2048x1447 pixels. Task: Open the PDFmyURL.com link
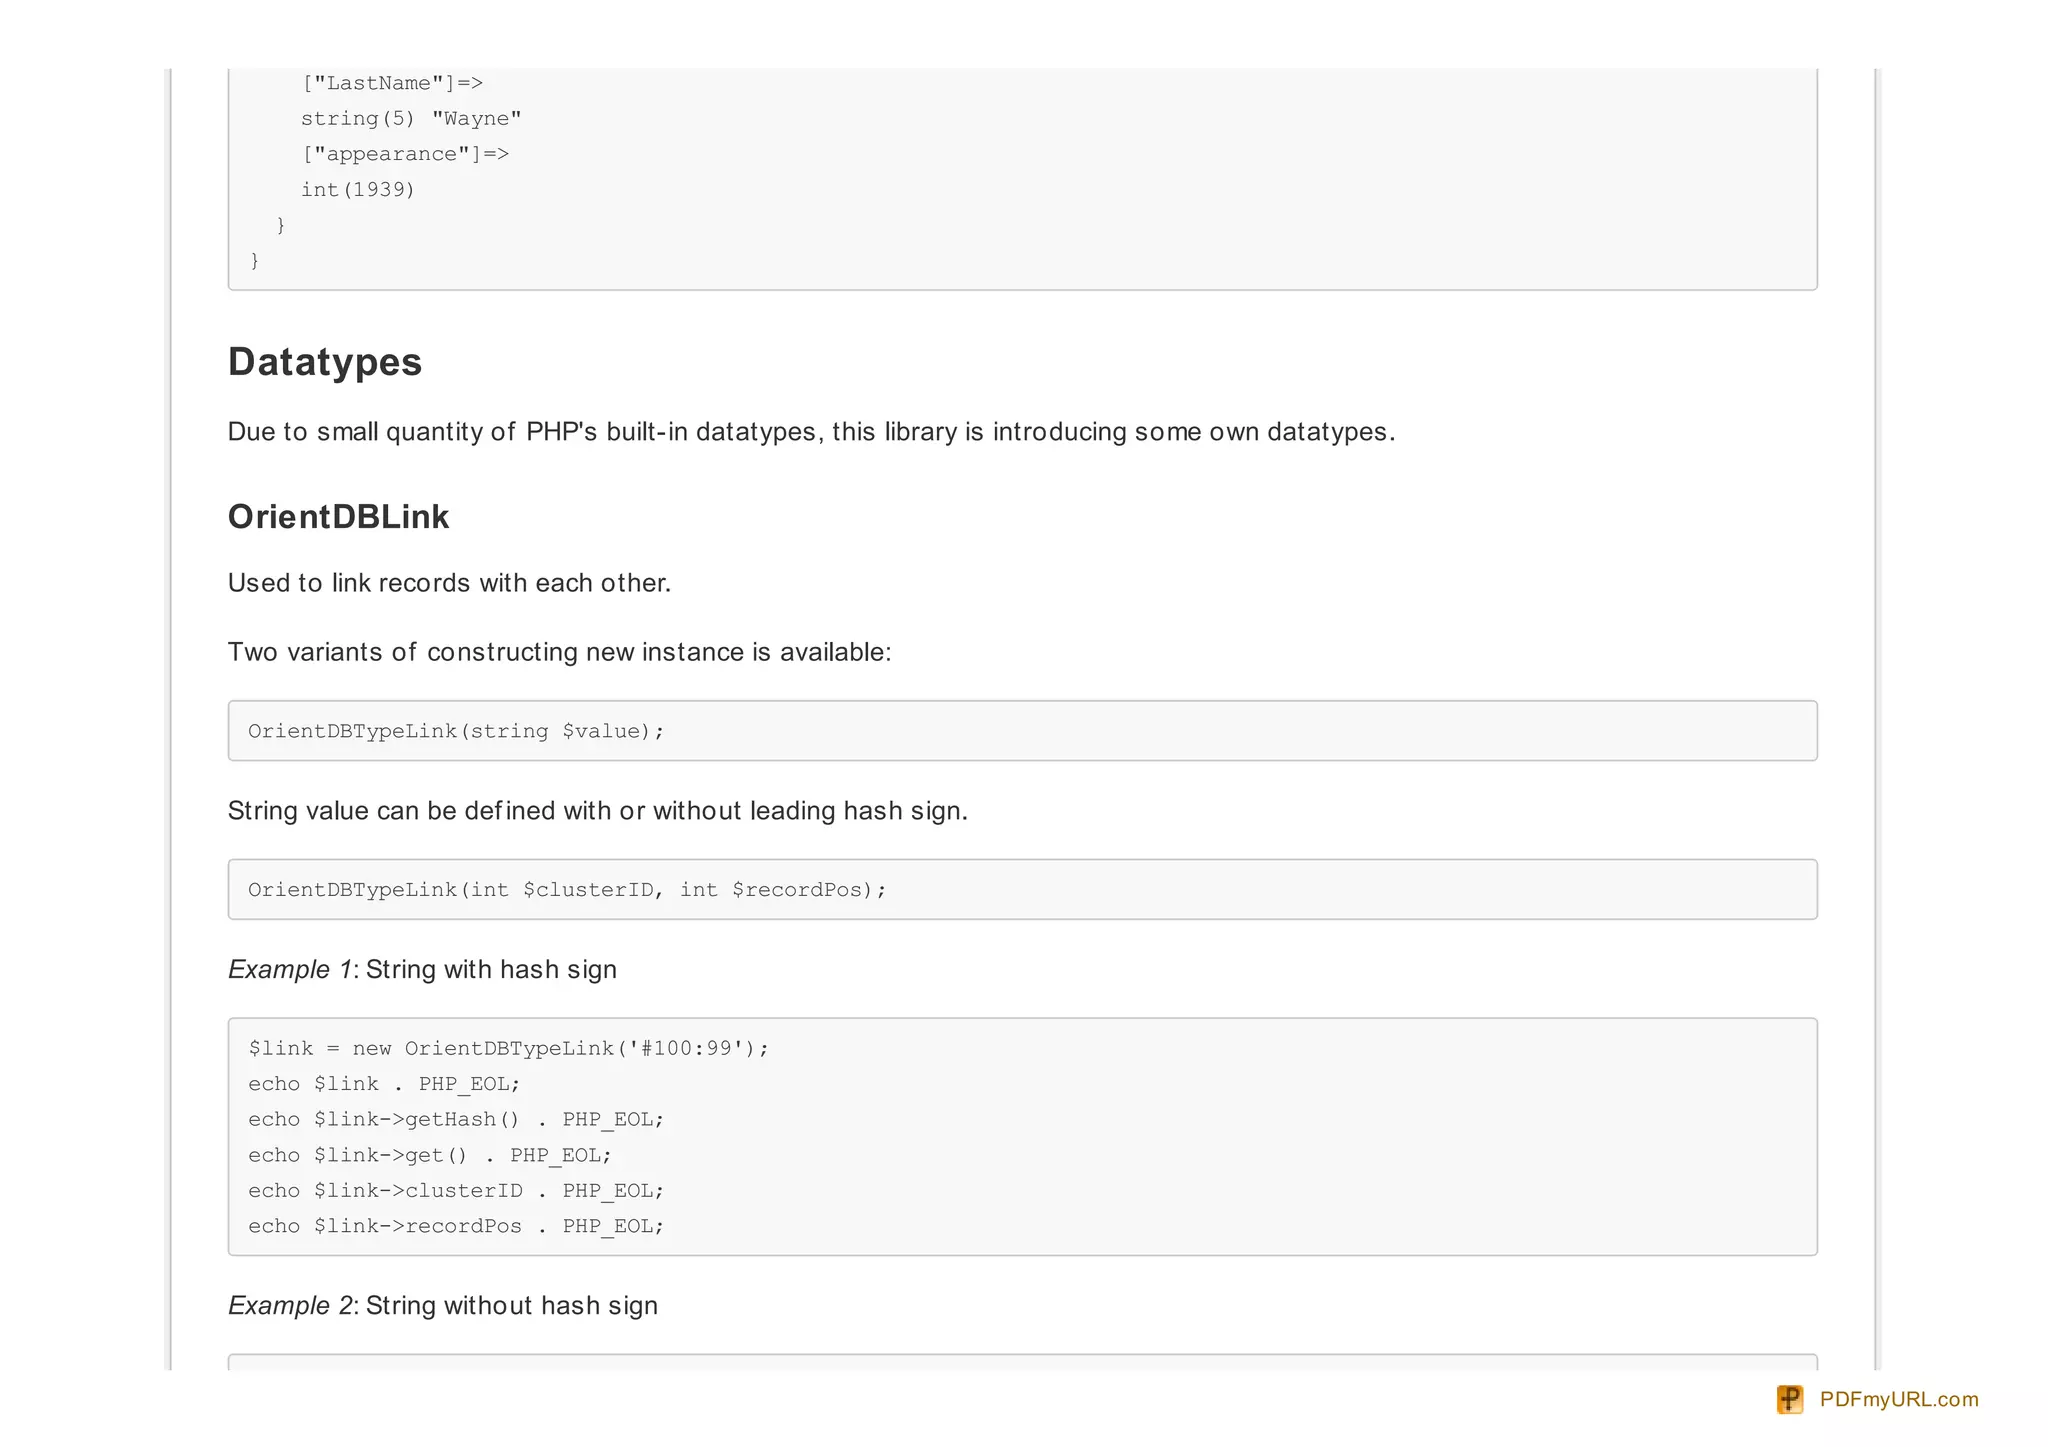(1898, 1399)
